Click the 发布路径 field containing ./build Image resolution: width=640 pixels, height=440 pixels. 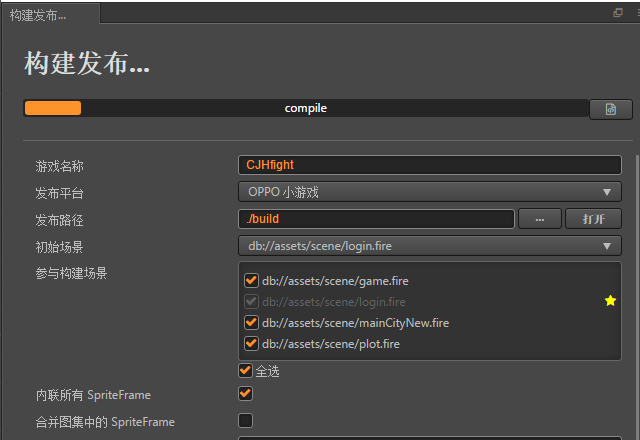coord(376,219)
